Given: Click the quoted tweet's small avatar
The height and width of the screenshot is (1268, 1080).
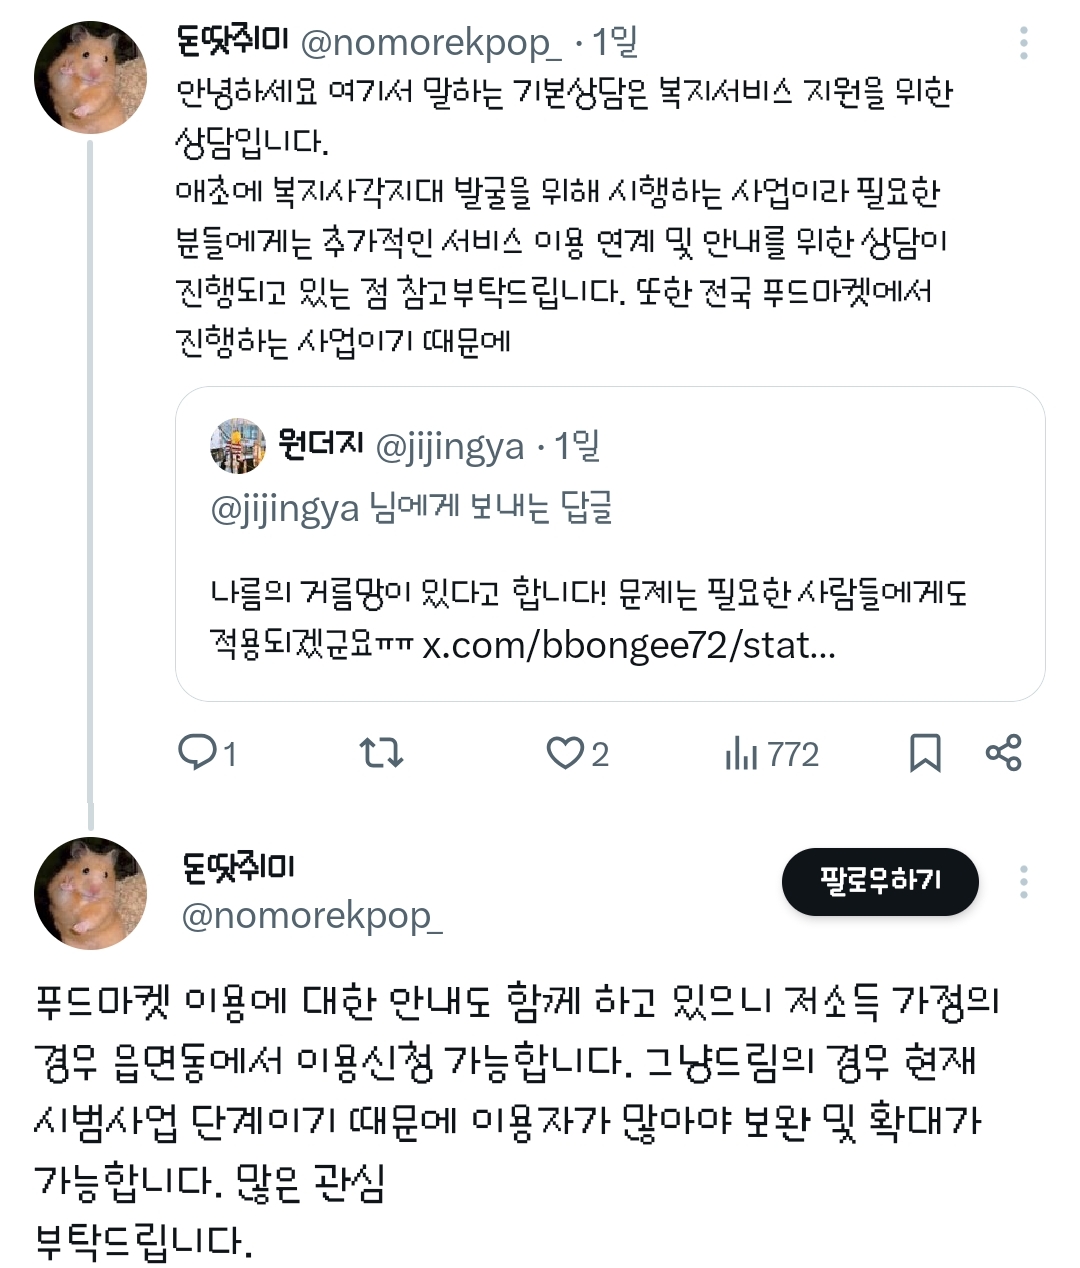Looking at the screenshot, I should (x=238, y=446).
